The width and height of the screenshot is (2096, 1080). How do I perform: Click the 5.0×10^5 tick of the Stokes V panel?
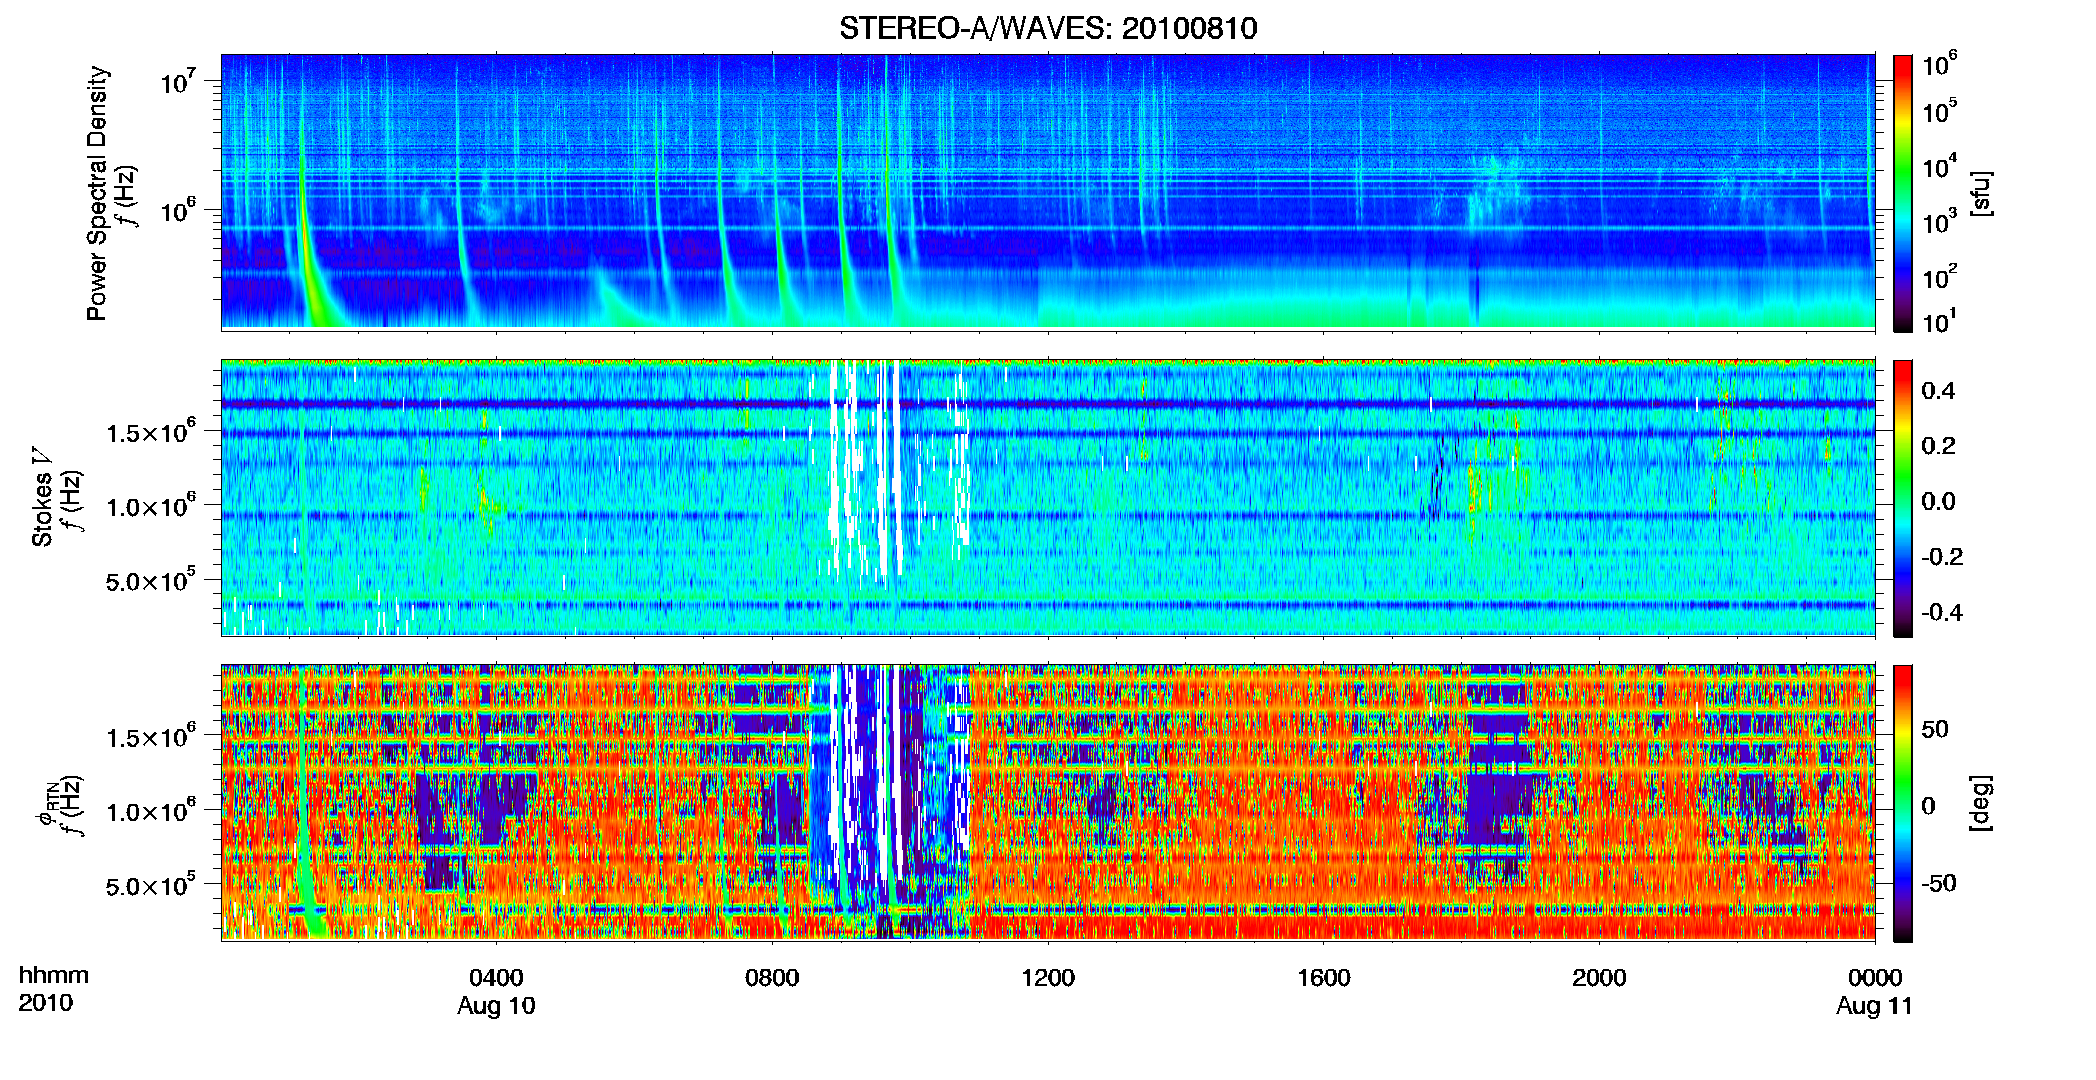150,580
